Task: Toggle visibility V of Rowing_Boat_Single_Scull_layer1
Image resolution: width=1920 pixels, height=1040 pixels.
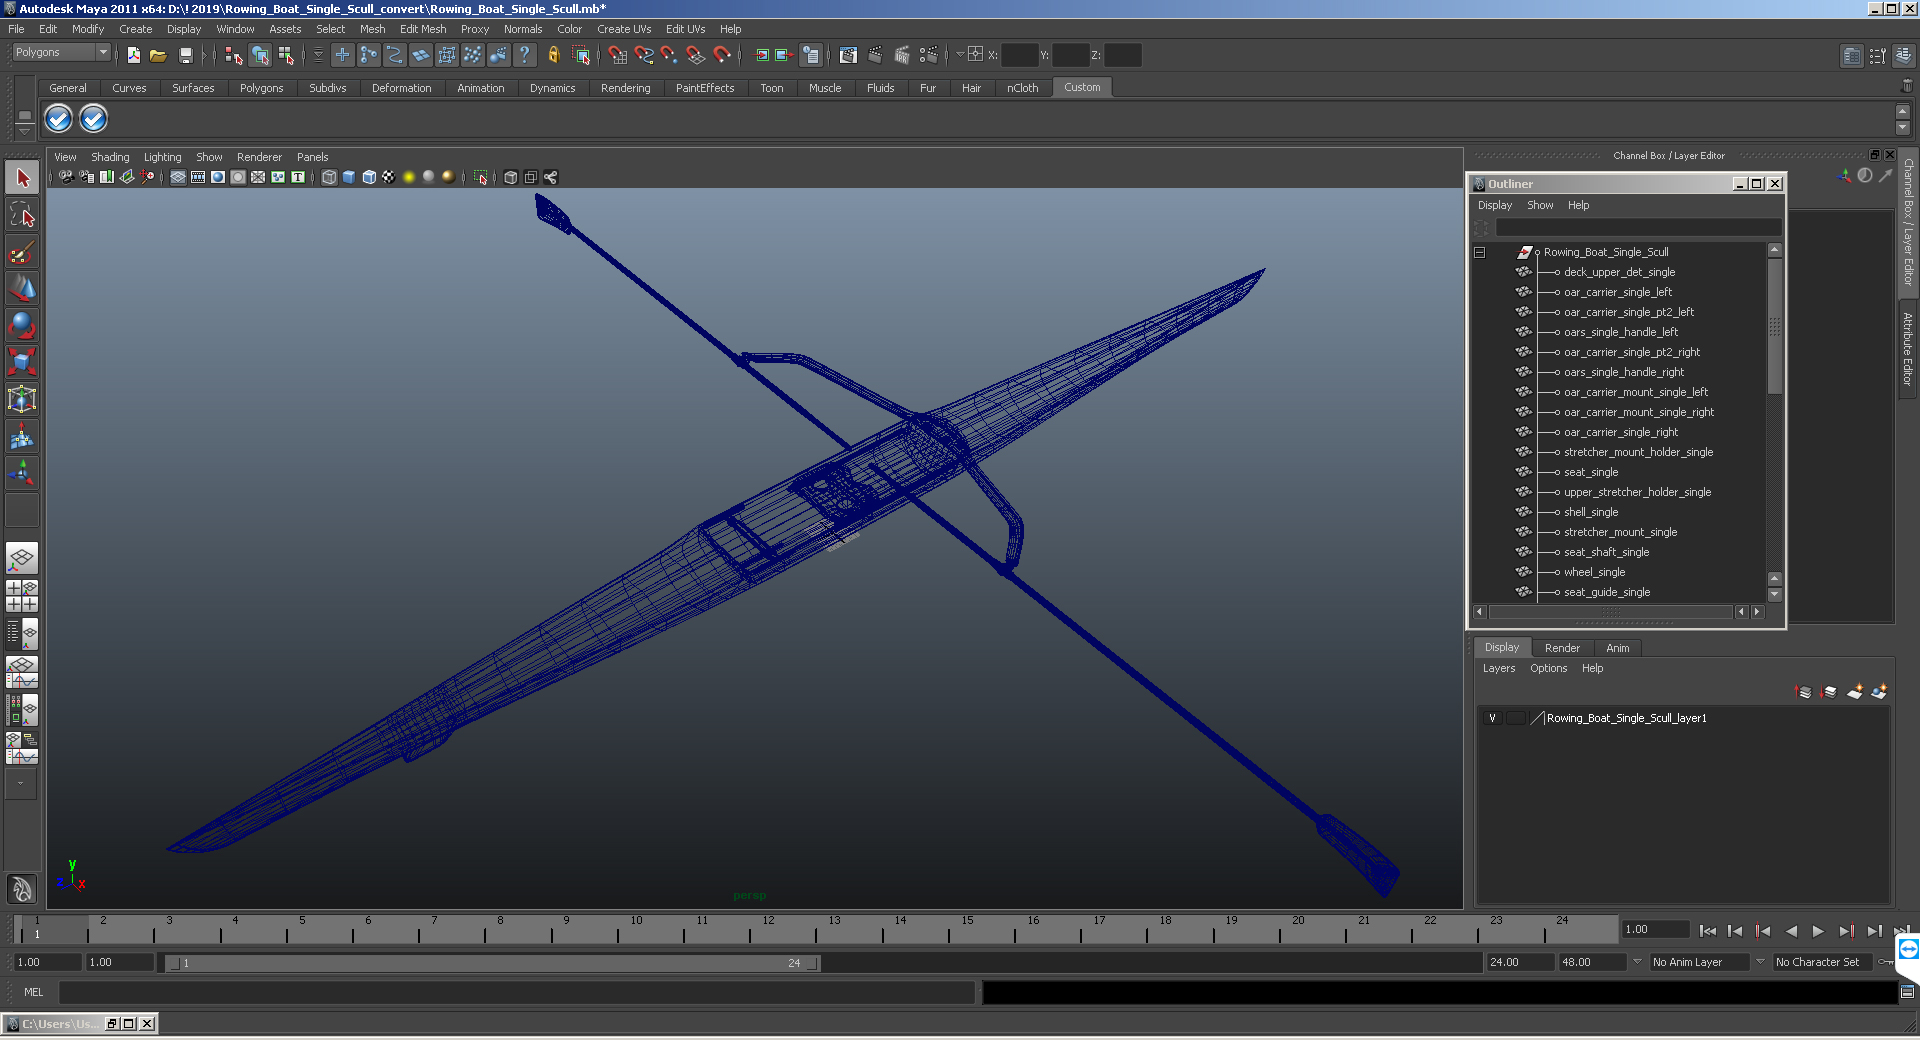Action: click(x=1493, y=718)
